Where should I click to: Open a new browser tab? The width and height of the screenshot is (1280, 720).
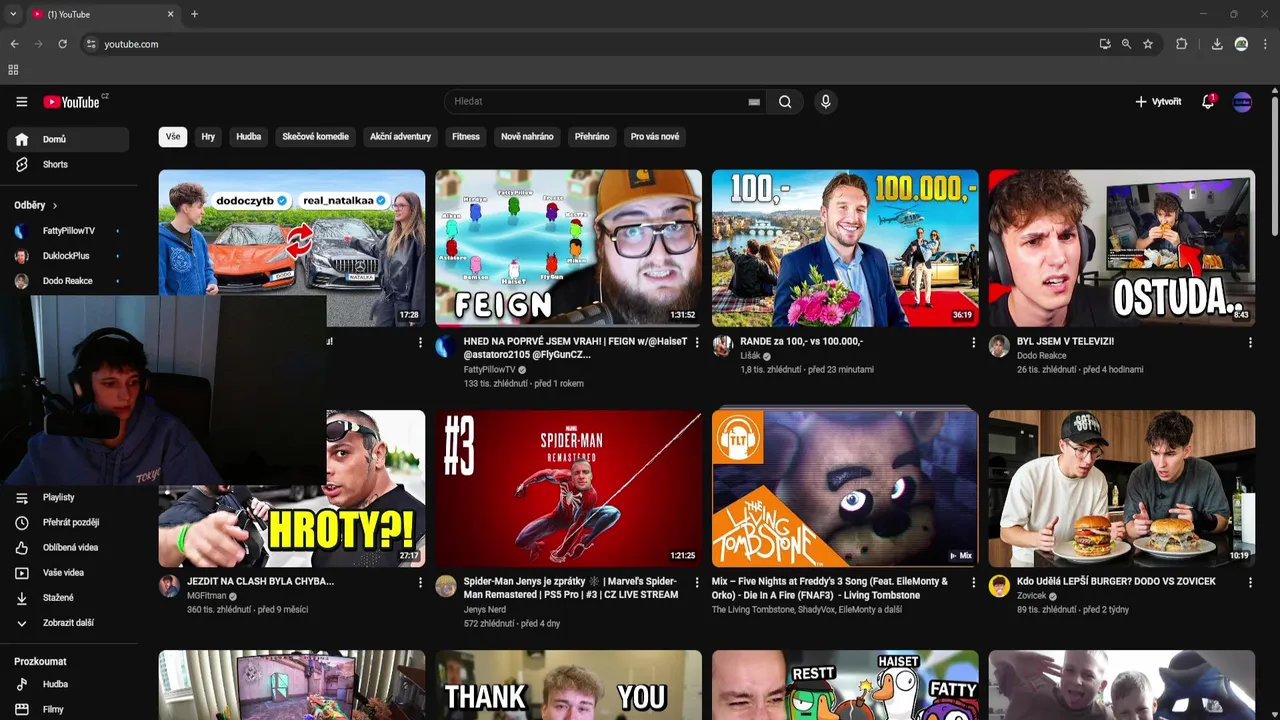click(194, 14)
